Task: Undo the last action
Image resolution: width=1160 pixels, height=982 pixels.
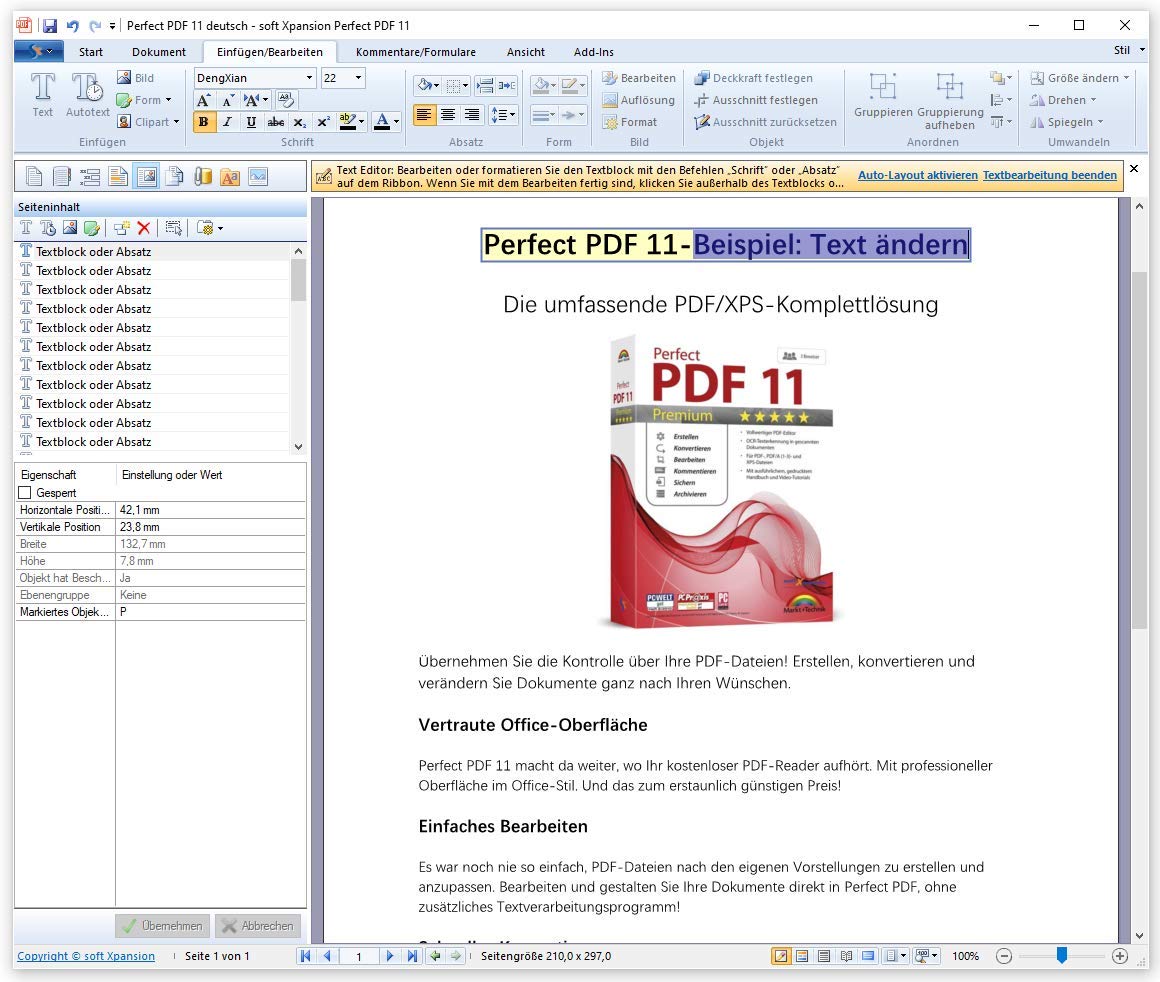Action: tap(72, 26)
